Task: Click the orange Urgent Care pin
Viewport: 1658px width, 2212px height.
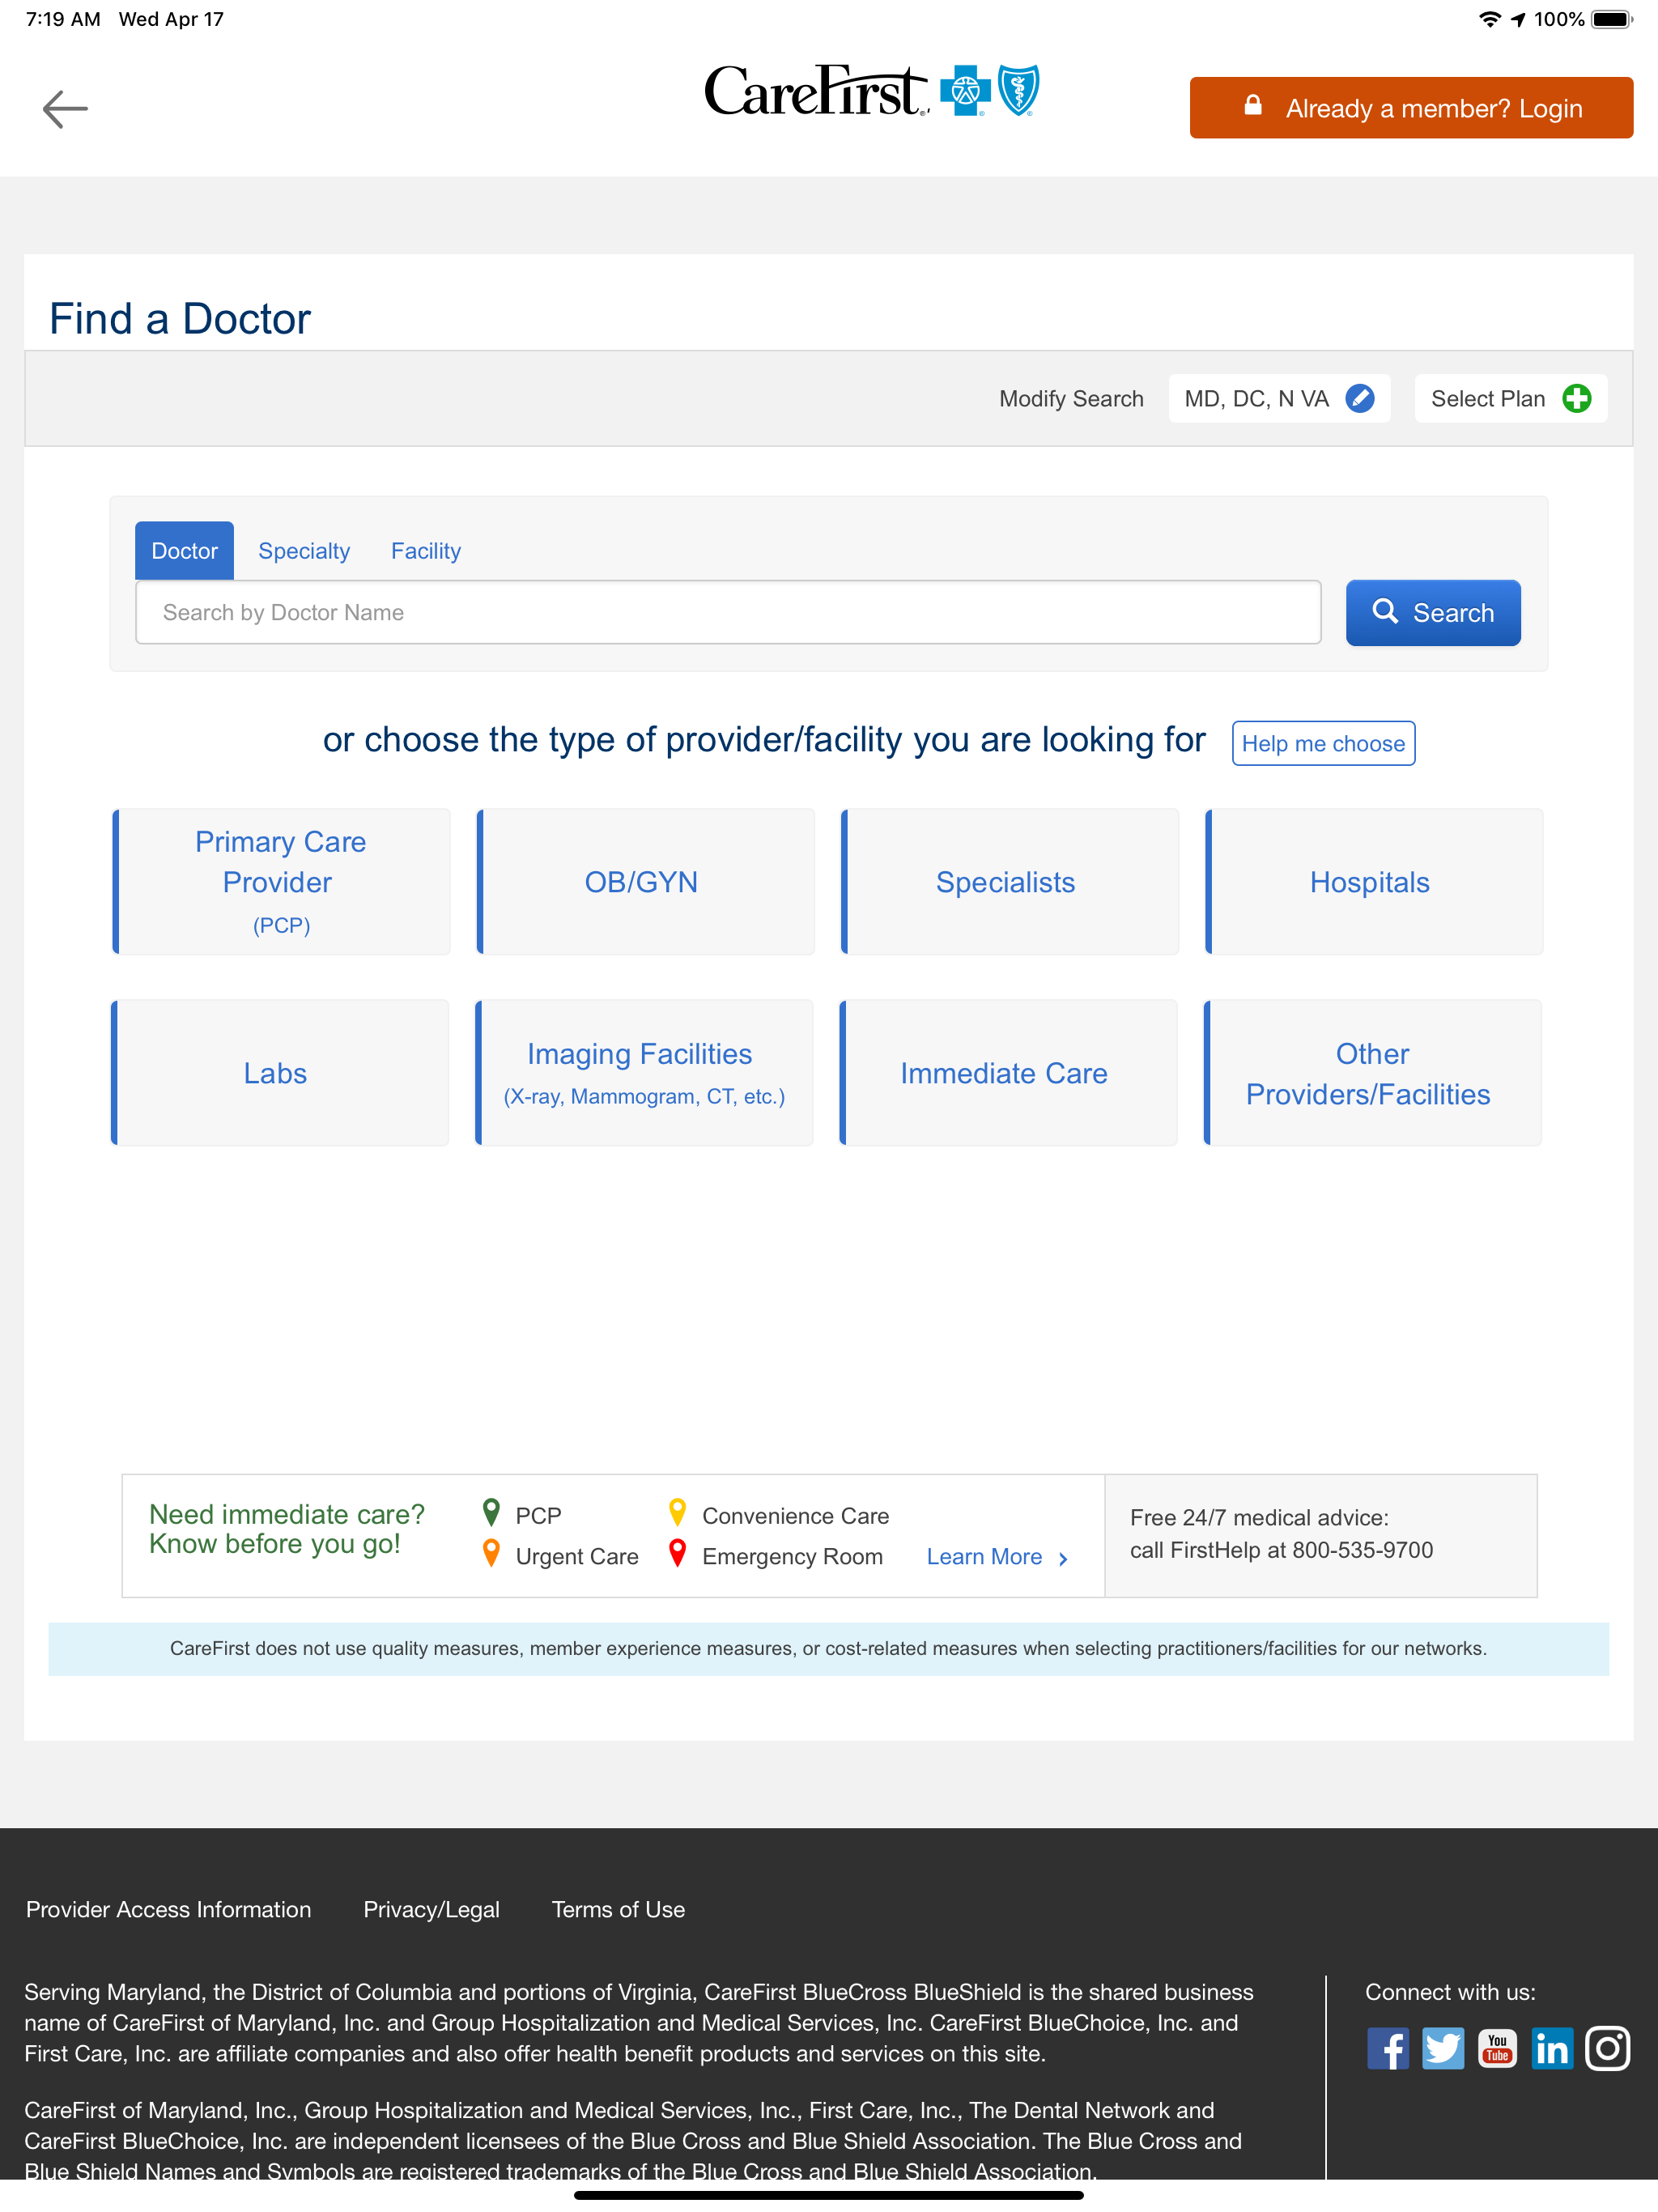Action: tap(491, 1553)
